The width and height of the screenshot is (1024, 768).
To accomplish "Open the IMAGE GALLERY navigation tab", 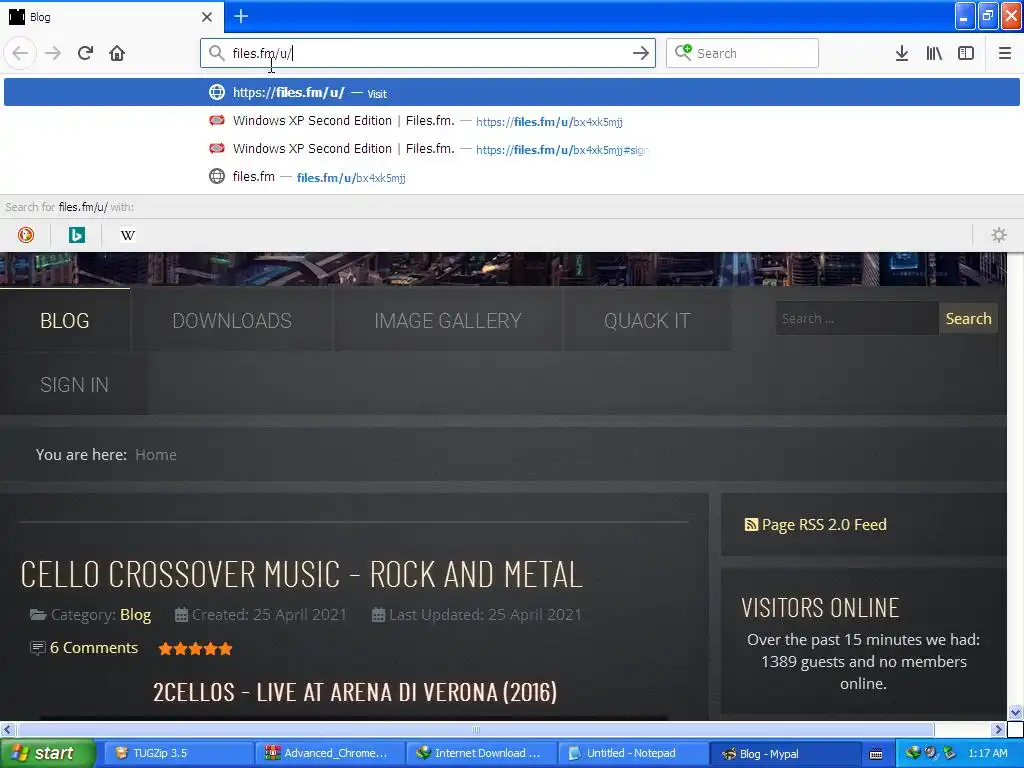I will click(x=448, y=321).
